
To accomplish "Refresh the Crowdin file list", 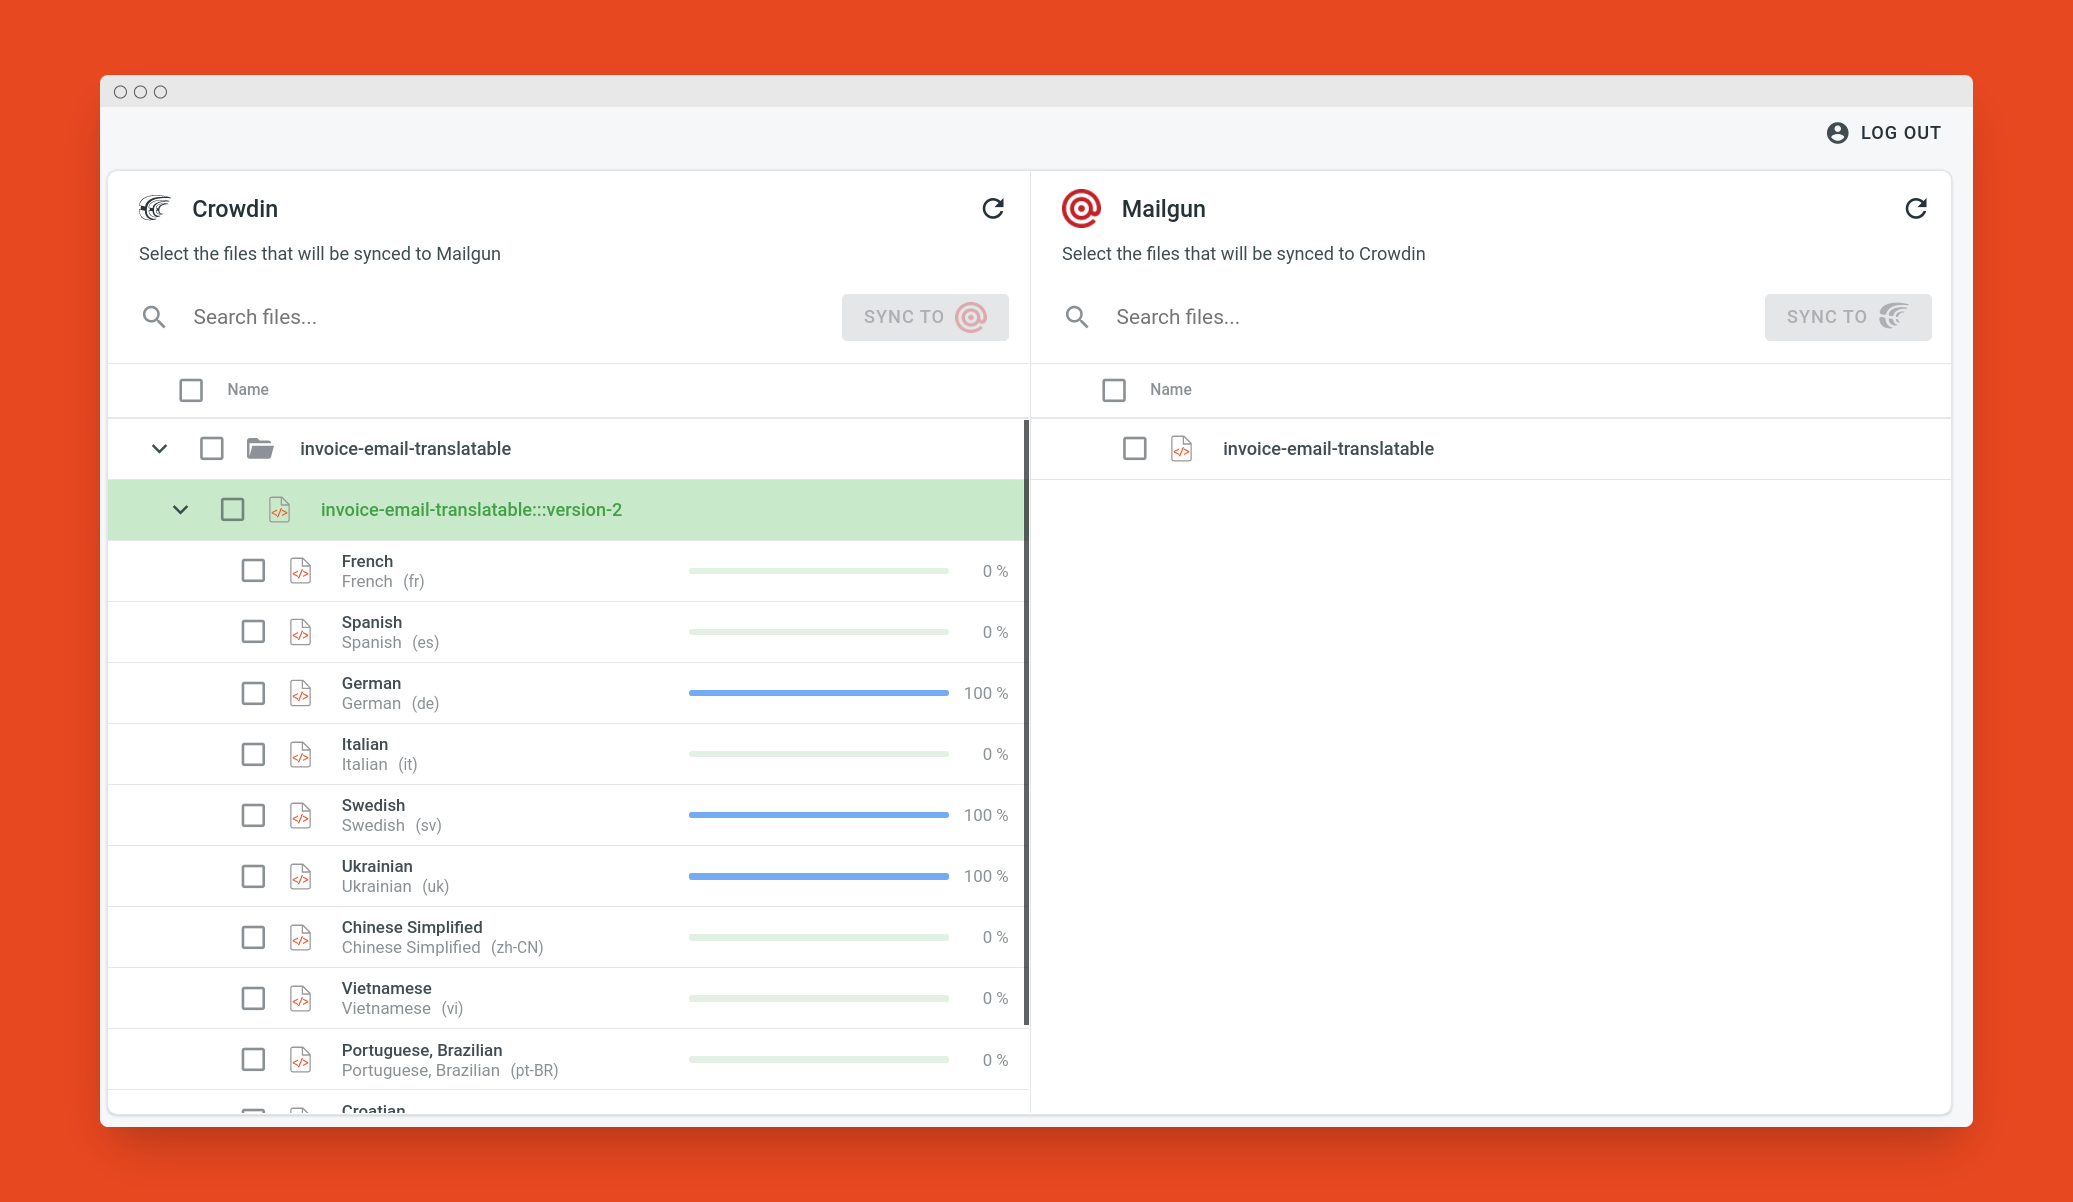I will 993,208.
